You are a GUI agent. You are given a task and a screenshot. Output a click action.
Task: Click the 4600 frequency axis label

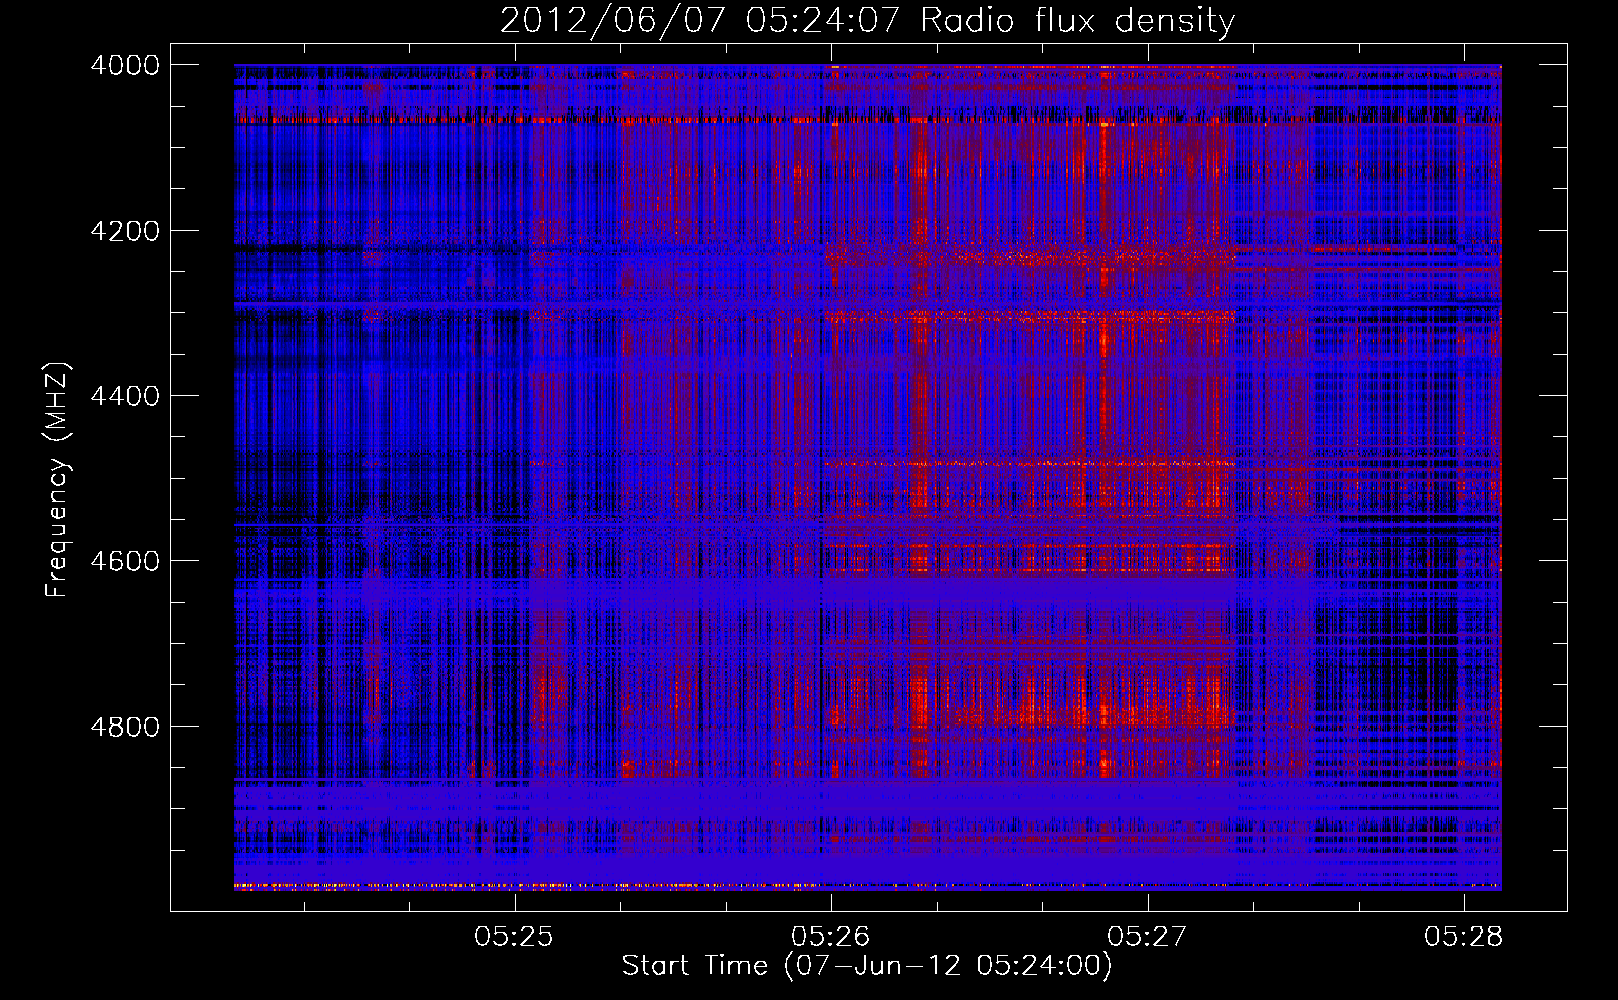click(125, 561)
